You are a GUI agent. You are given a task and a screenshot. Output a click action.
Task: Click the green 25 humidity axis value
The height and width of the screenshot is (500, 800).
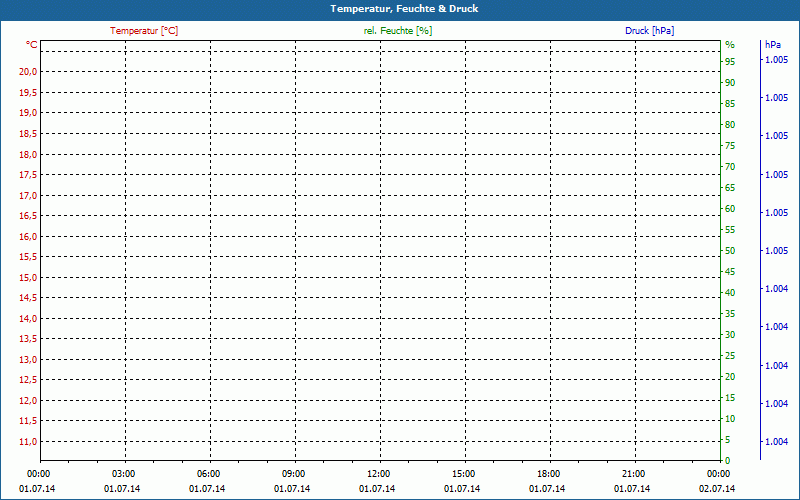(730, 356)
